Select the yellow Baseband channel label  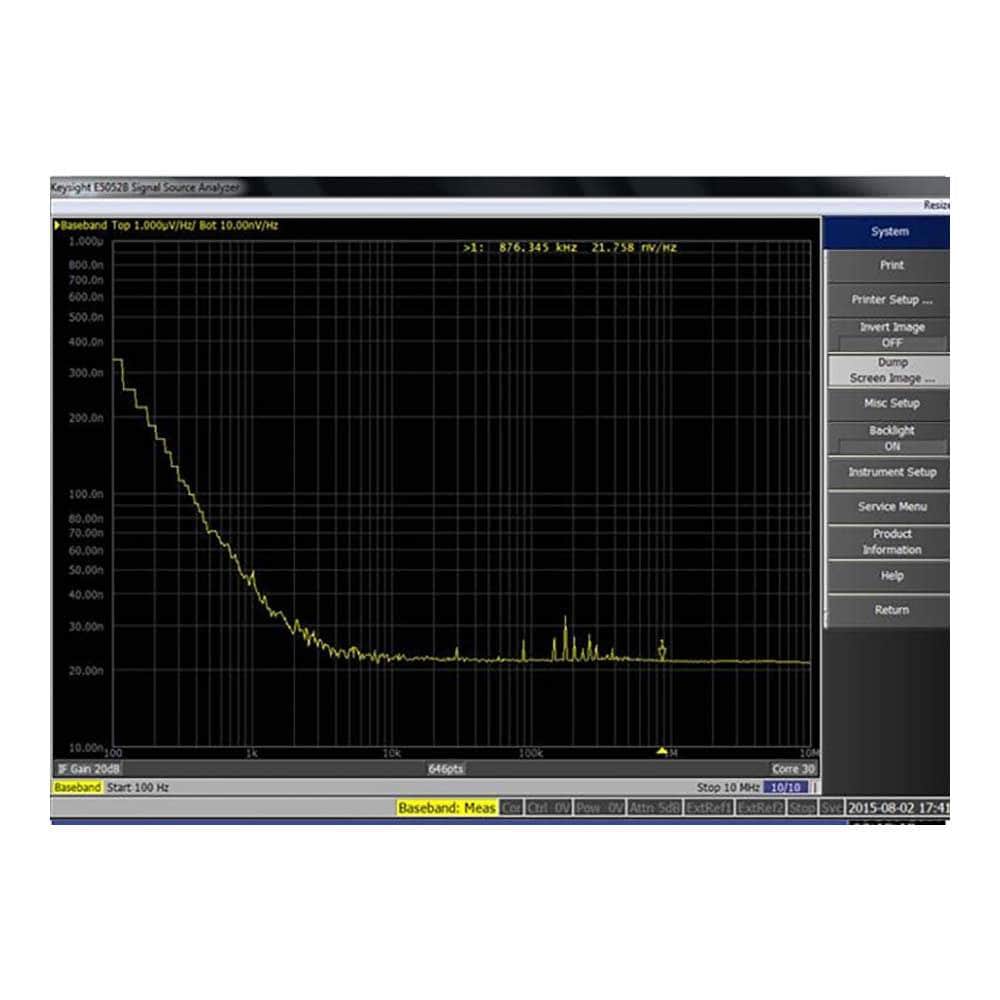[77, 788]
